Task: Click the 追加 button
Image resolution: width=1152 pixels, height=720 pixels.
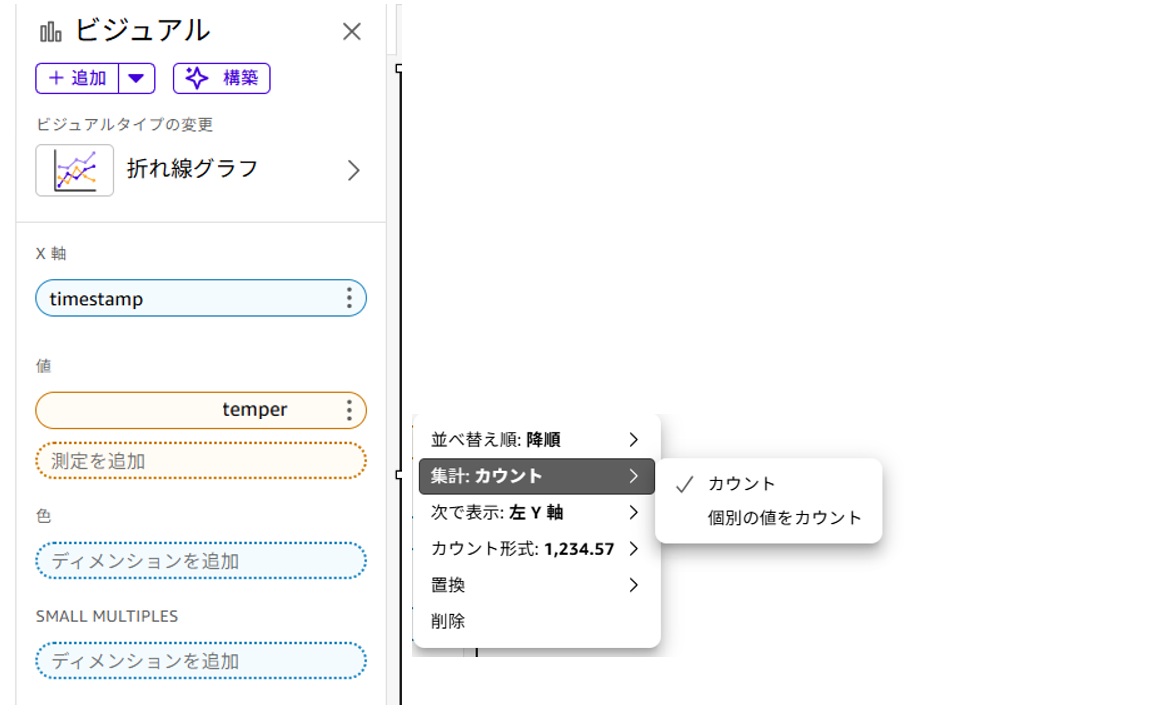Action: pyautogui.click(x=78, y=78)
